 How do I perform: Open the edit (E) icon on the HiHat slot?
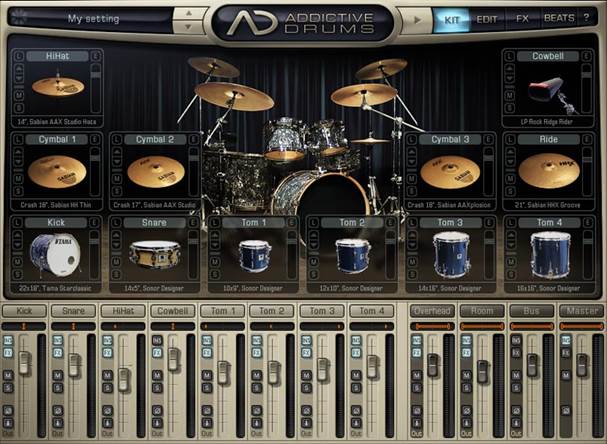click(95, 56)
